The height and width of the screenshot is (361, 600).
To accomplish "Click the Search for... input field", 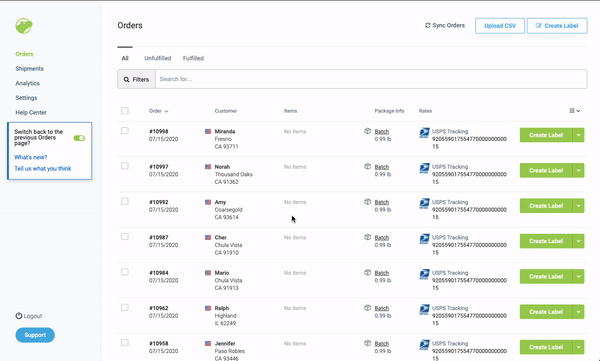I will [x=371, y=79].
